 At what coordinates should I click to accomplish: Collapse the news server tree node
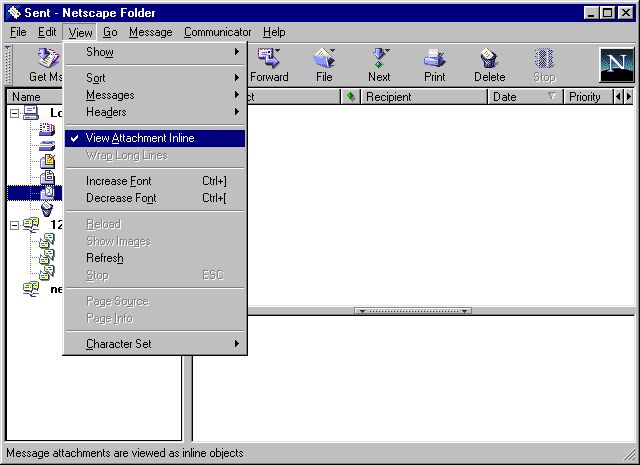click(x=14, y=225)
